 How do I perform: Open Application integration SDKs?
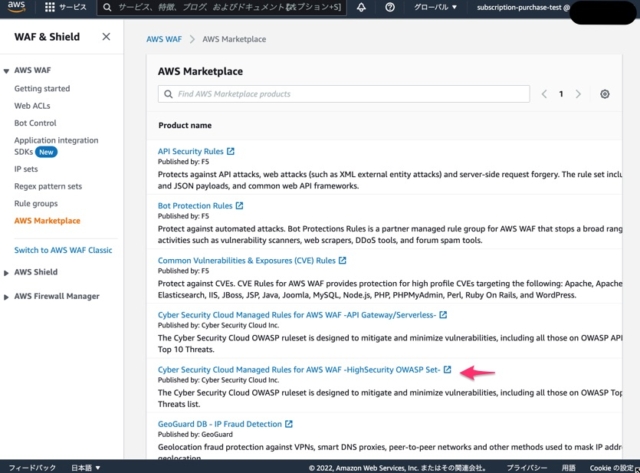[x=56, y=146]
